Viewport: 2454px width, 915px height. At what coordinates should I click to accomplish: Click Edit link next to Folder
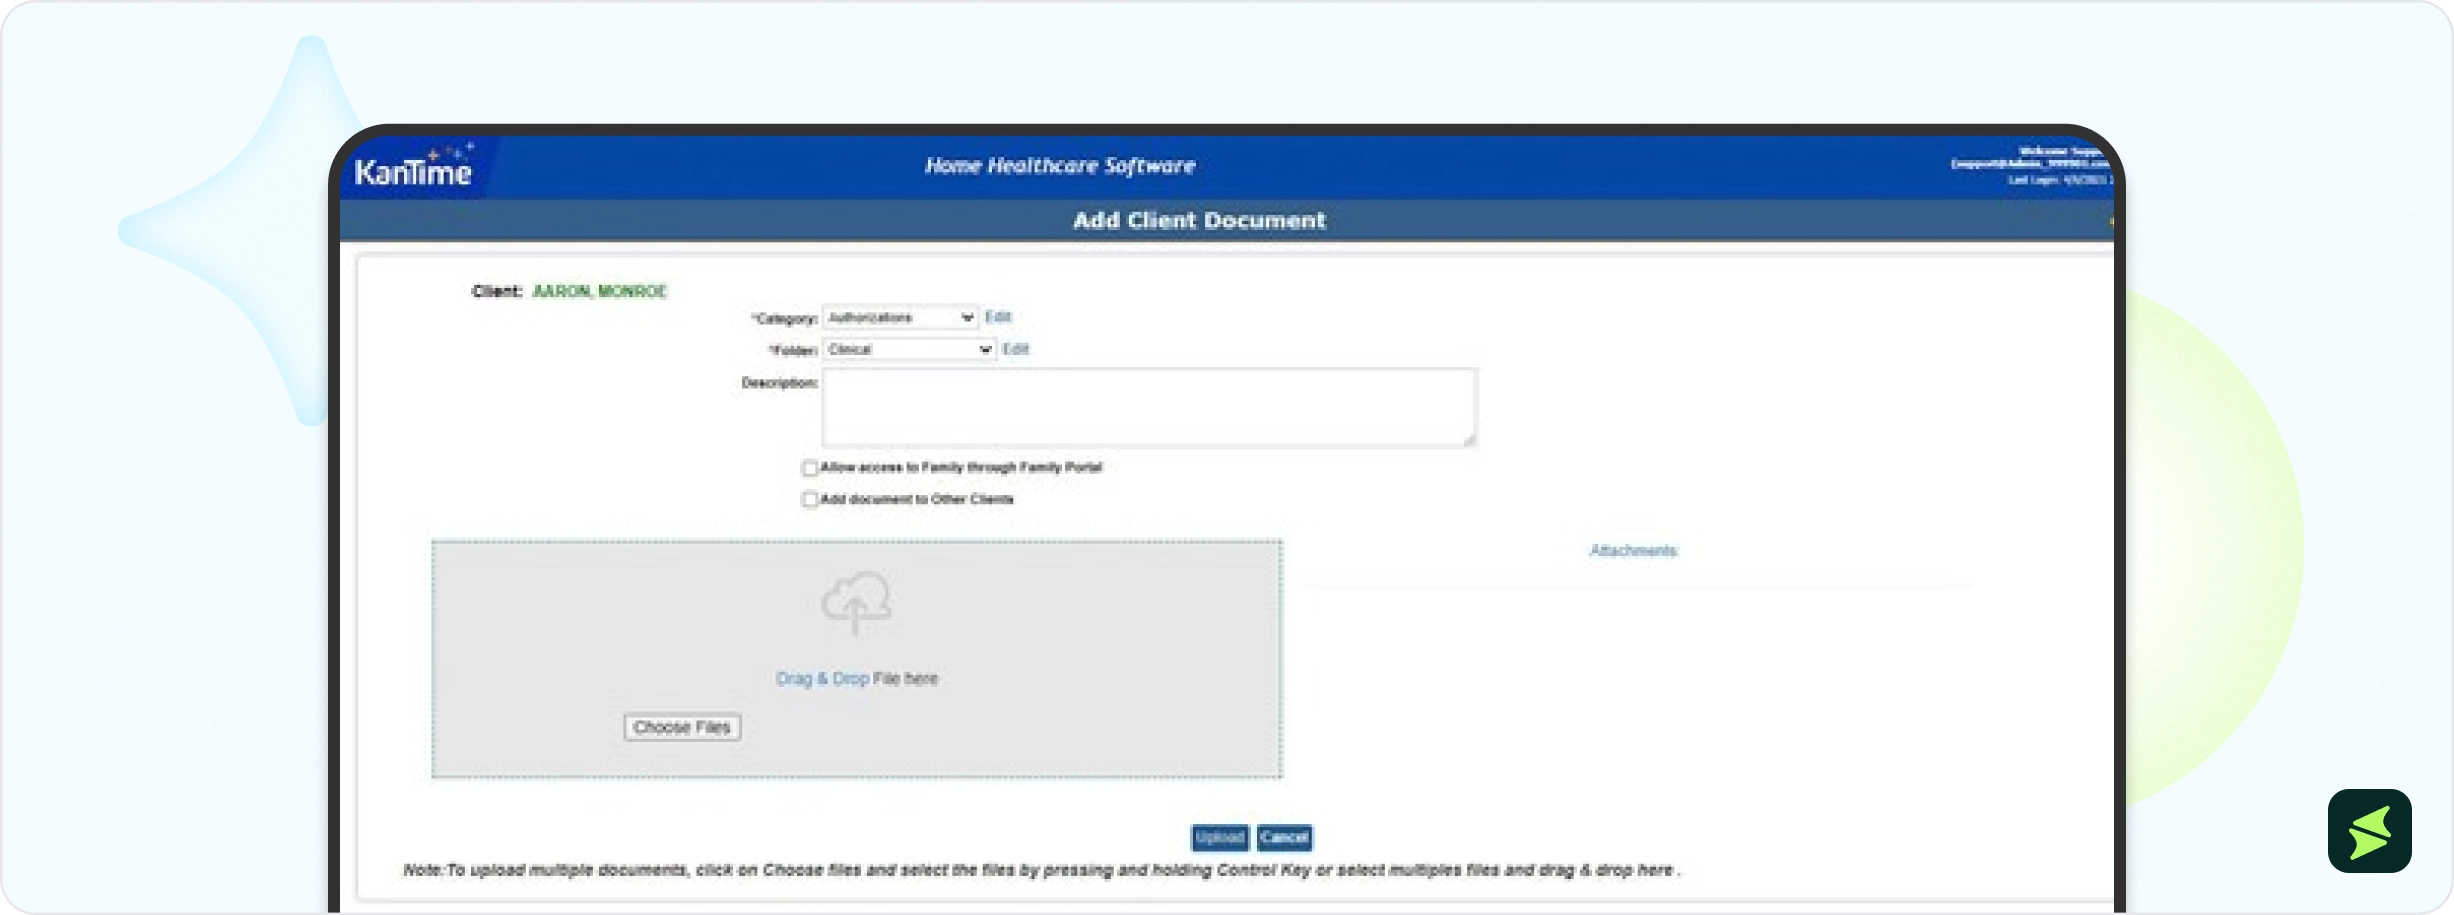(1016, 349)
